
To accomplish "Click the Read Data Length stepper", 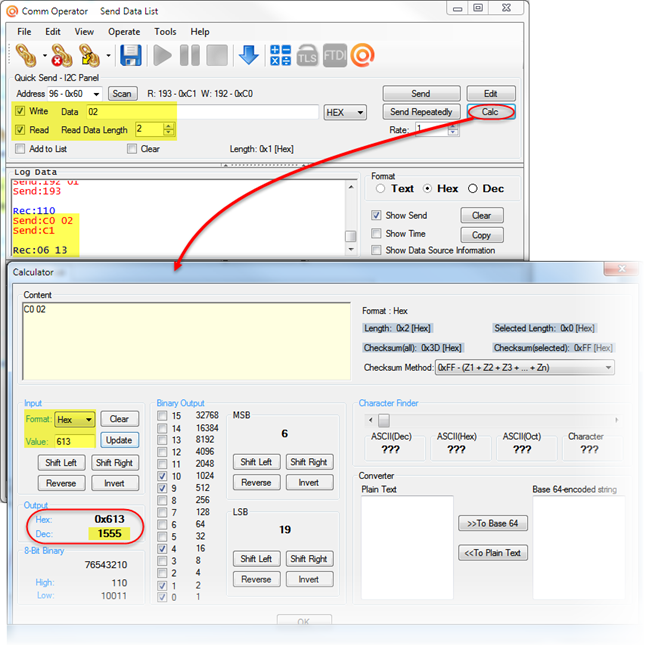I will 169,129.
